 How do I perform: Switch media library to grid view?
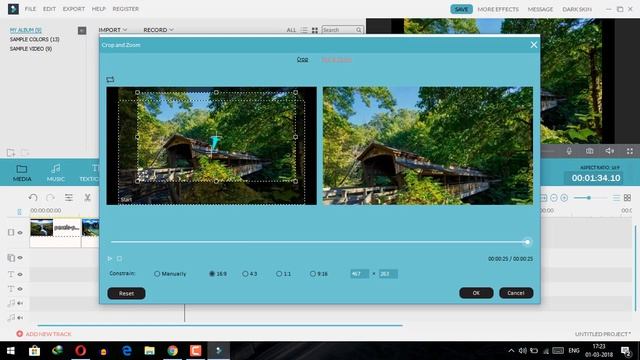point(315,30)
